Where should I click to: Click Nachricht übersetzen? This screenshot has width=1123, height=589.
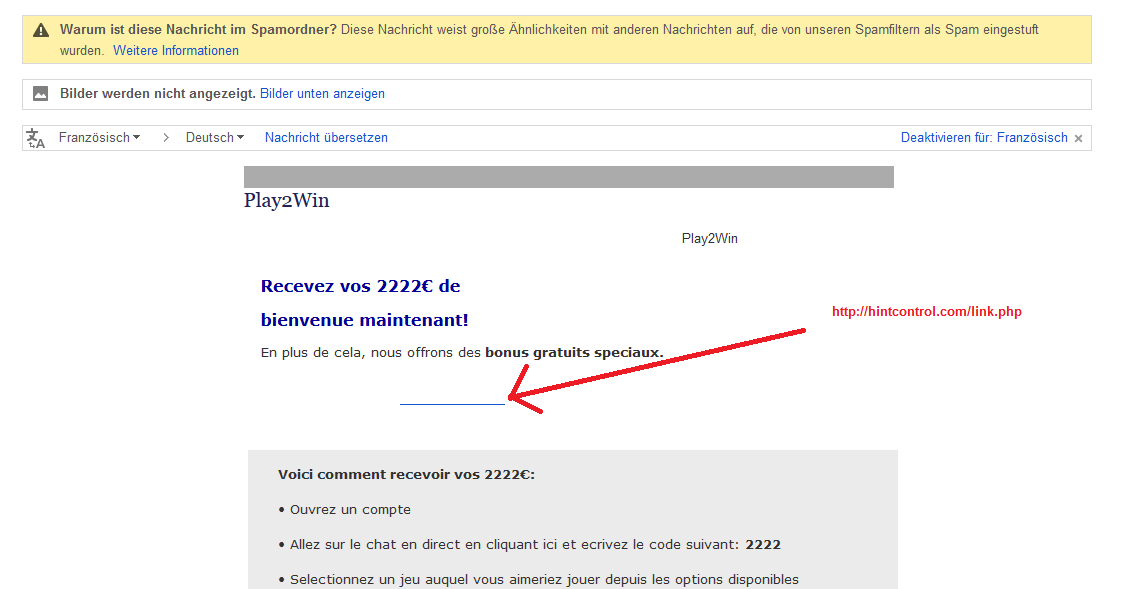click(325, 137)
